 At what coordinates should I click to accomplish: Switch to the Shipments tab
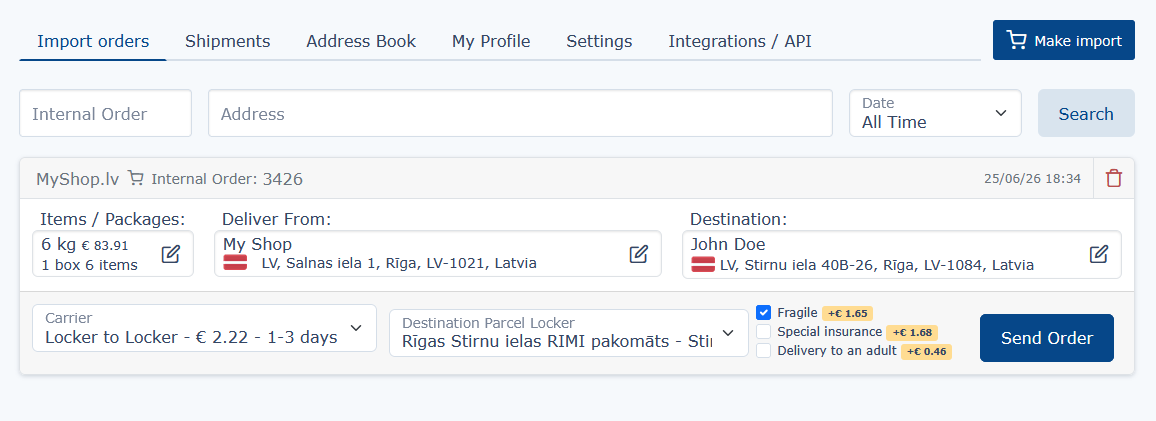[x=228, y=41]
